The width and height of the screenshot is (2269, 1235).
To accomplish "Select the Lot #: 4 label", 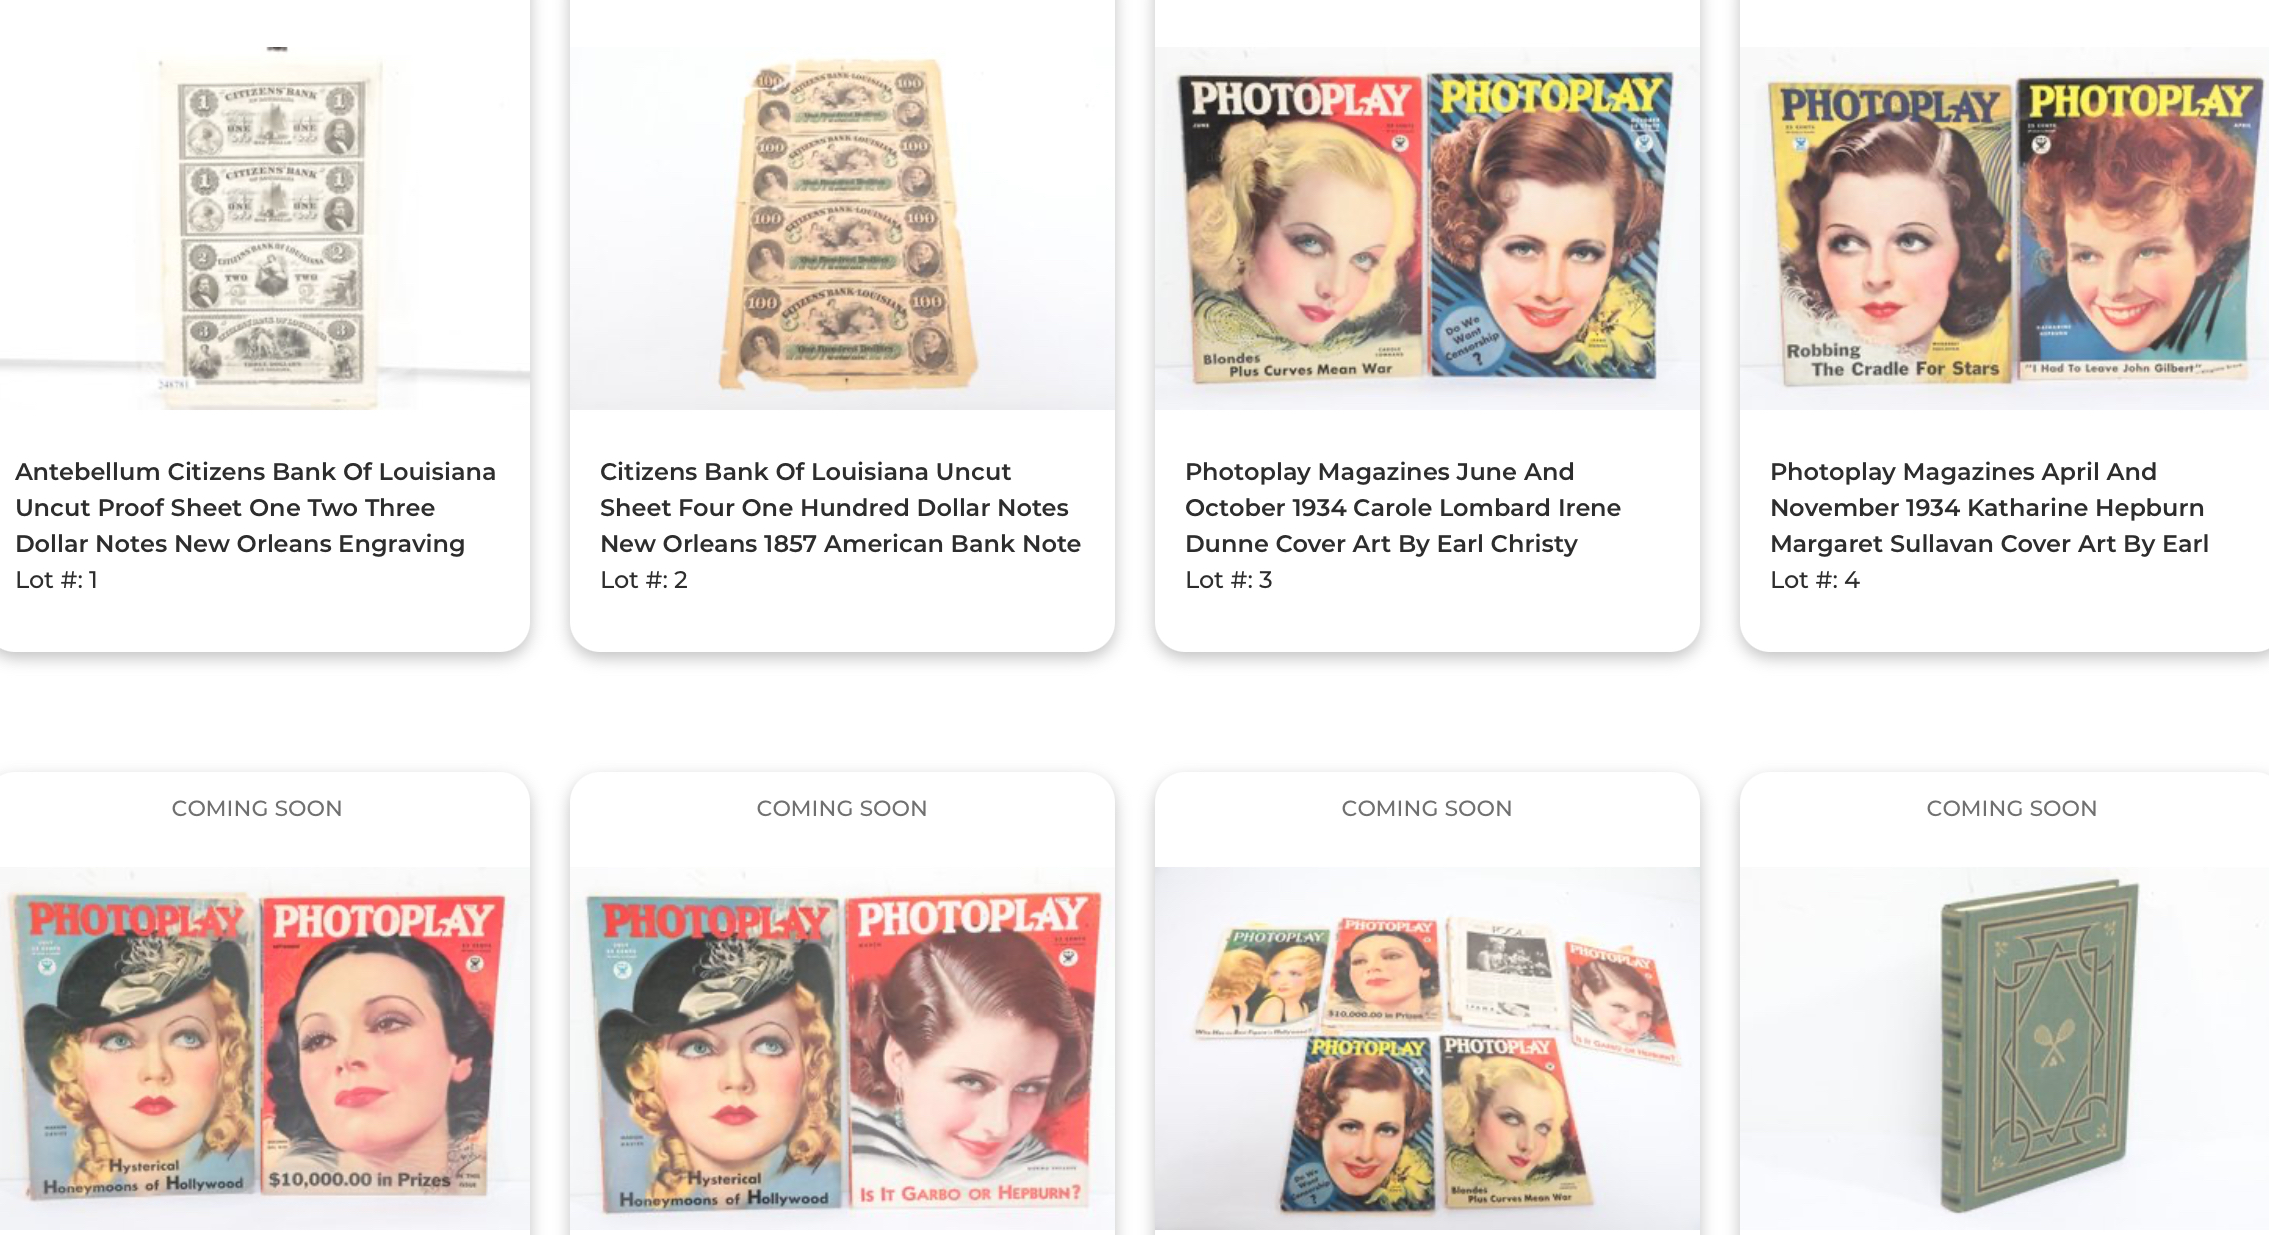I will coord(1814,580).
